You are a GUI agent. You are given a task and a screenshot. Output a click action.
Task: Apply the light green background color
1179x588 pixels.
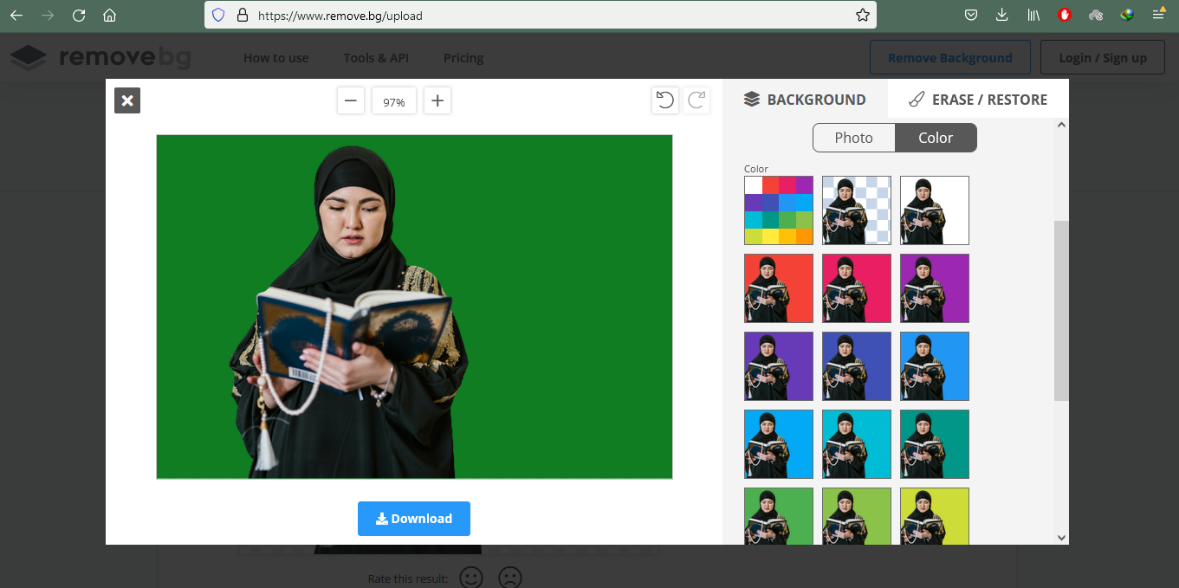pyautogui.click(x=856, y=516)
